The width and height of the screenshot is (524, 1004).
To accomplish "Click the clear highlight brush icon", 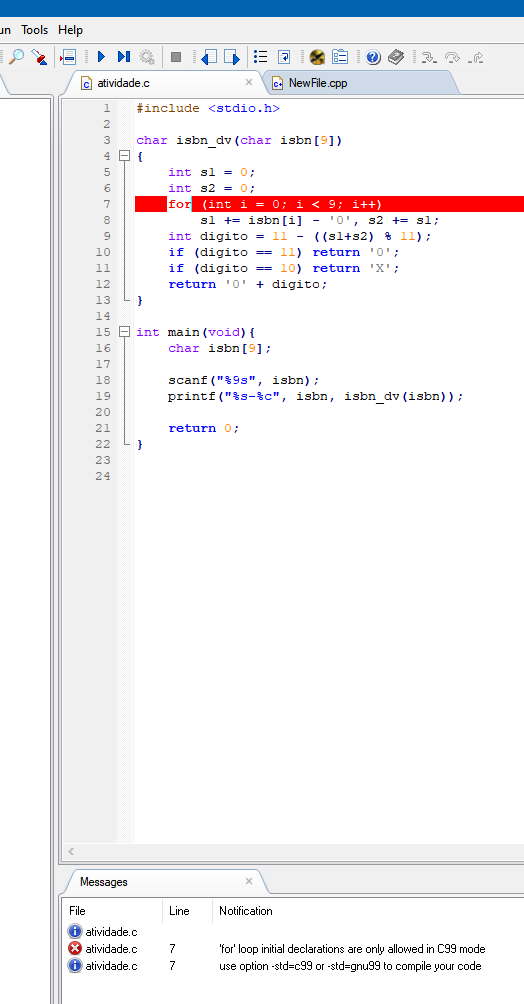I will coord(39,57).
